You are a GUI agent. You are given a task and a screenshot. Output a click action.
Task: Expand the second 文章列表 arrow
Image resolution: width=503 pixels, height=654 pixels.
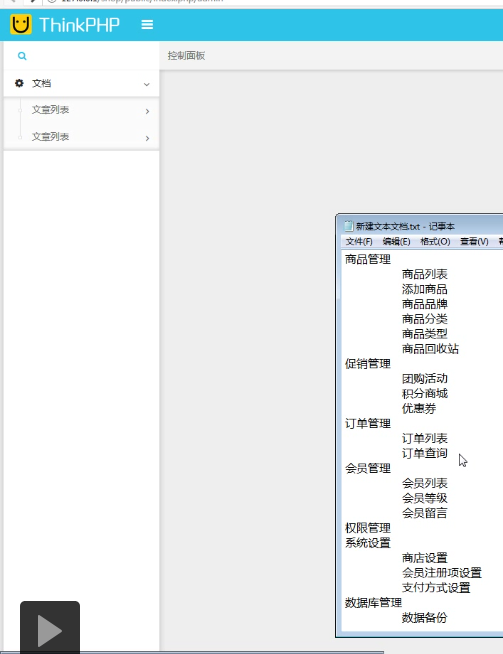pyautogui.click(x=147, y=138)
